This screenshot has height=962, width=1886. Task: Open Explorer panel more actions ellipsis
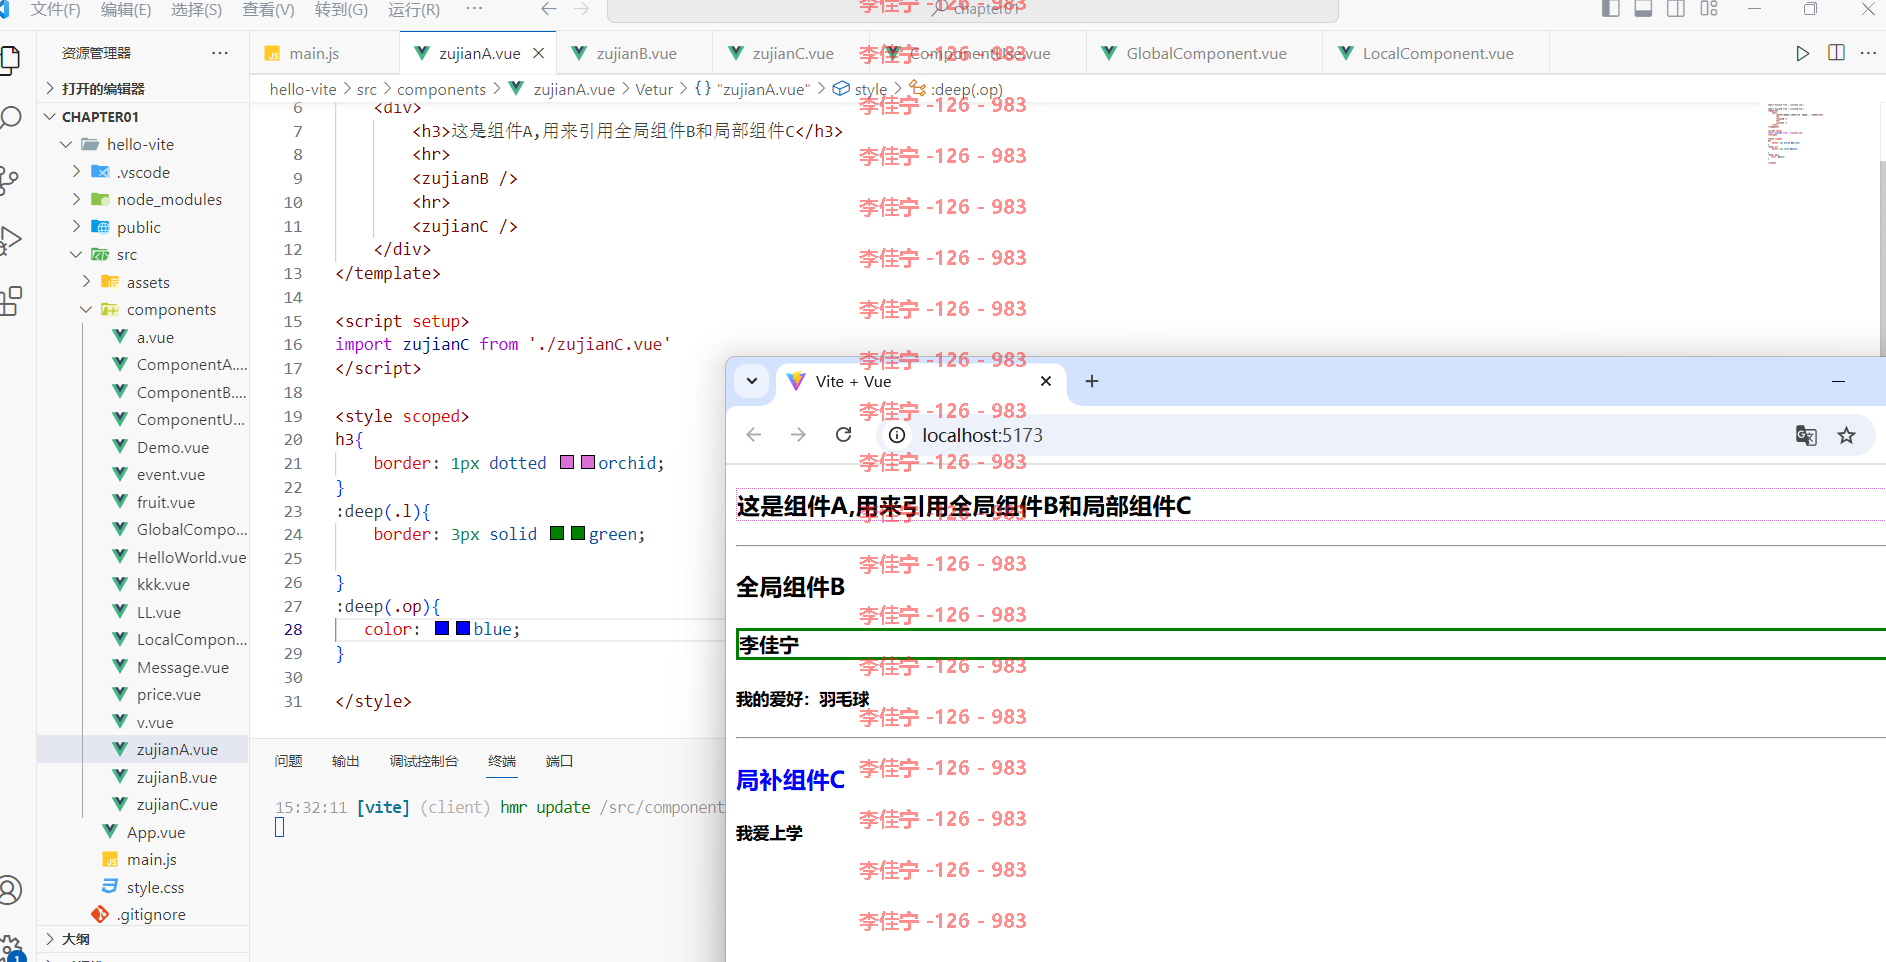click(220, 53)
